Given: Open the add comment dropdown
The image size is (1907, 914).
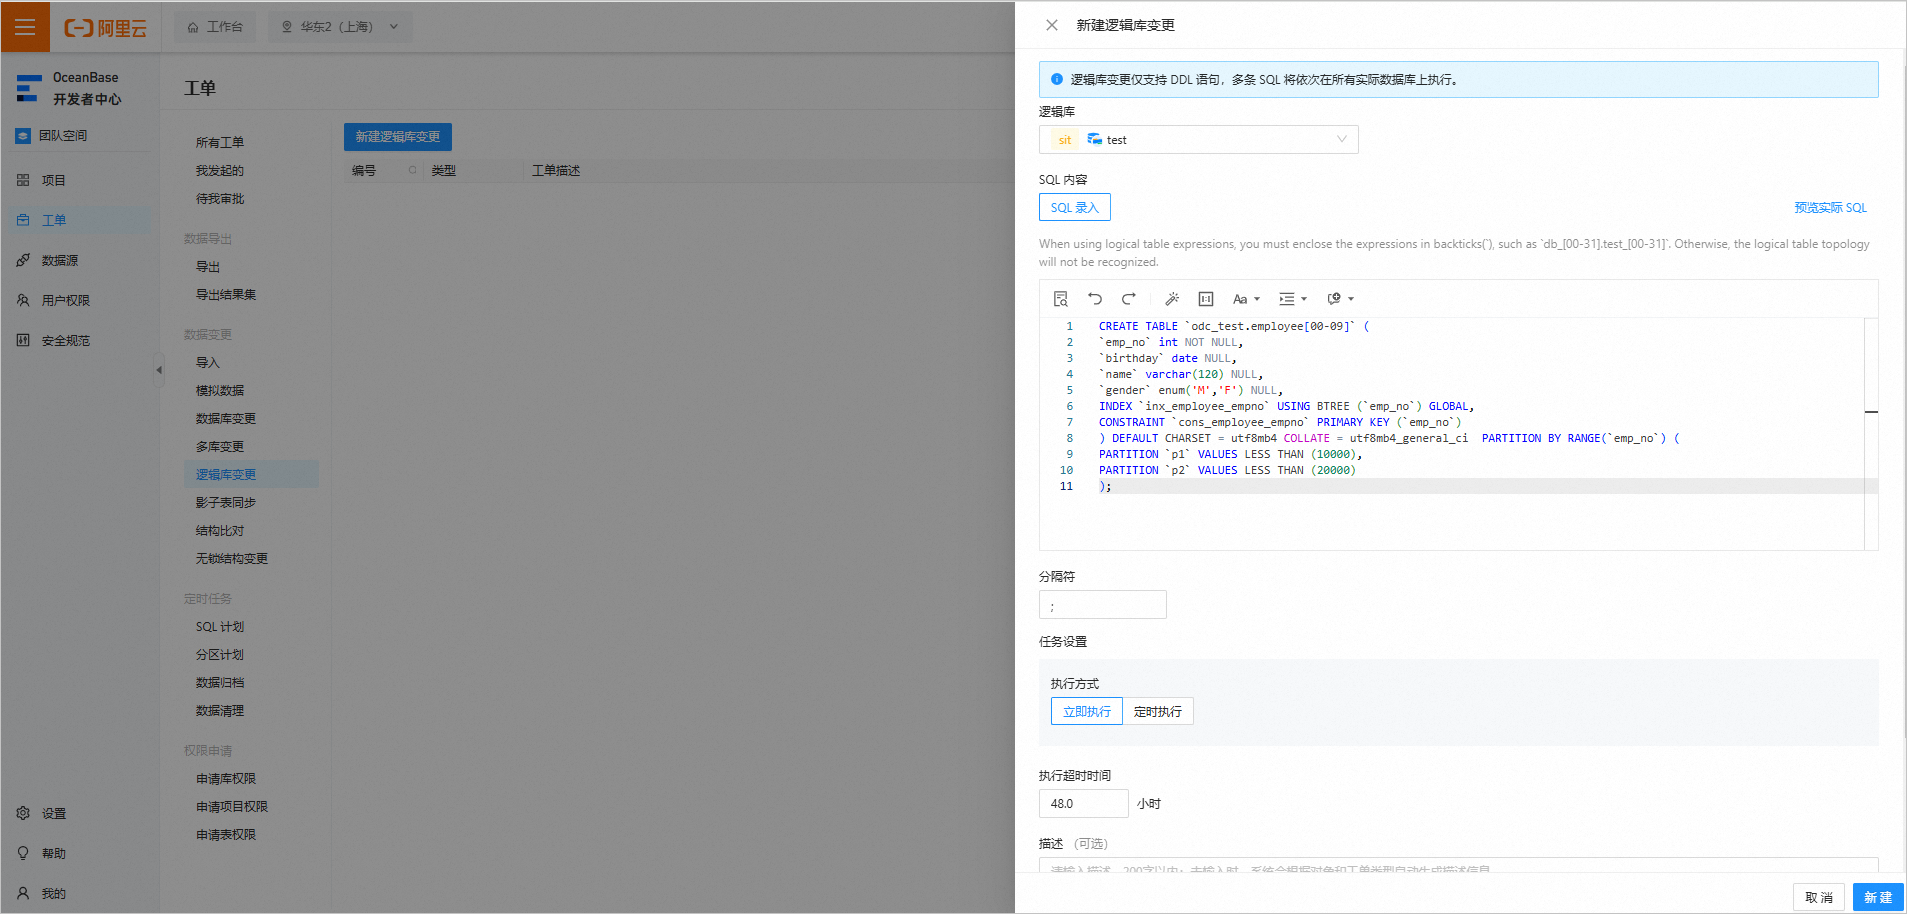Looking at the screenshot, I should [x=1340, y=299].
